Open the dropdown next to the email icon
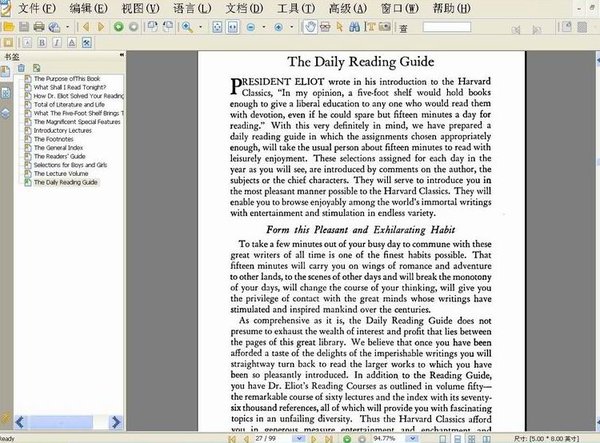This screenshot has height=443, width=600. [68, 27]
